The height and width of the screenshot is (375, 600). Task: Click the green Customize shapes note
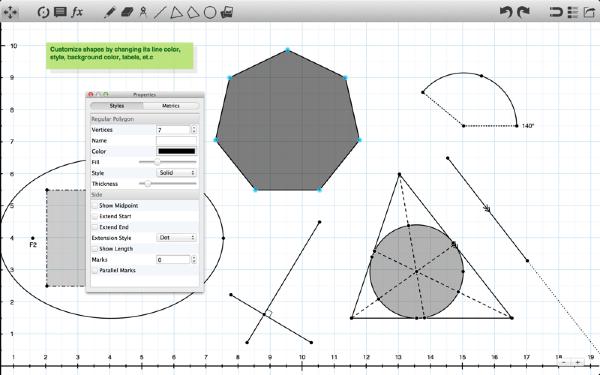pos(120,56)
